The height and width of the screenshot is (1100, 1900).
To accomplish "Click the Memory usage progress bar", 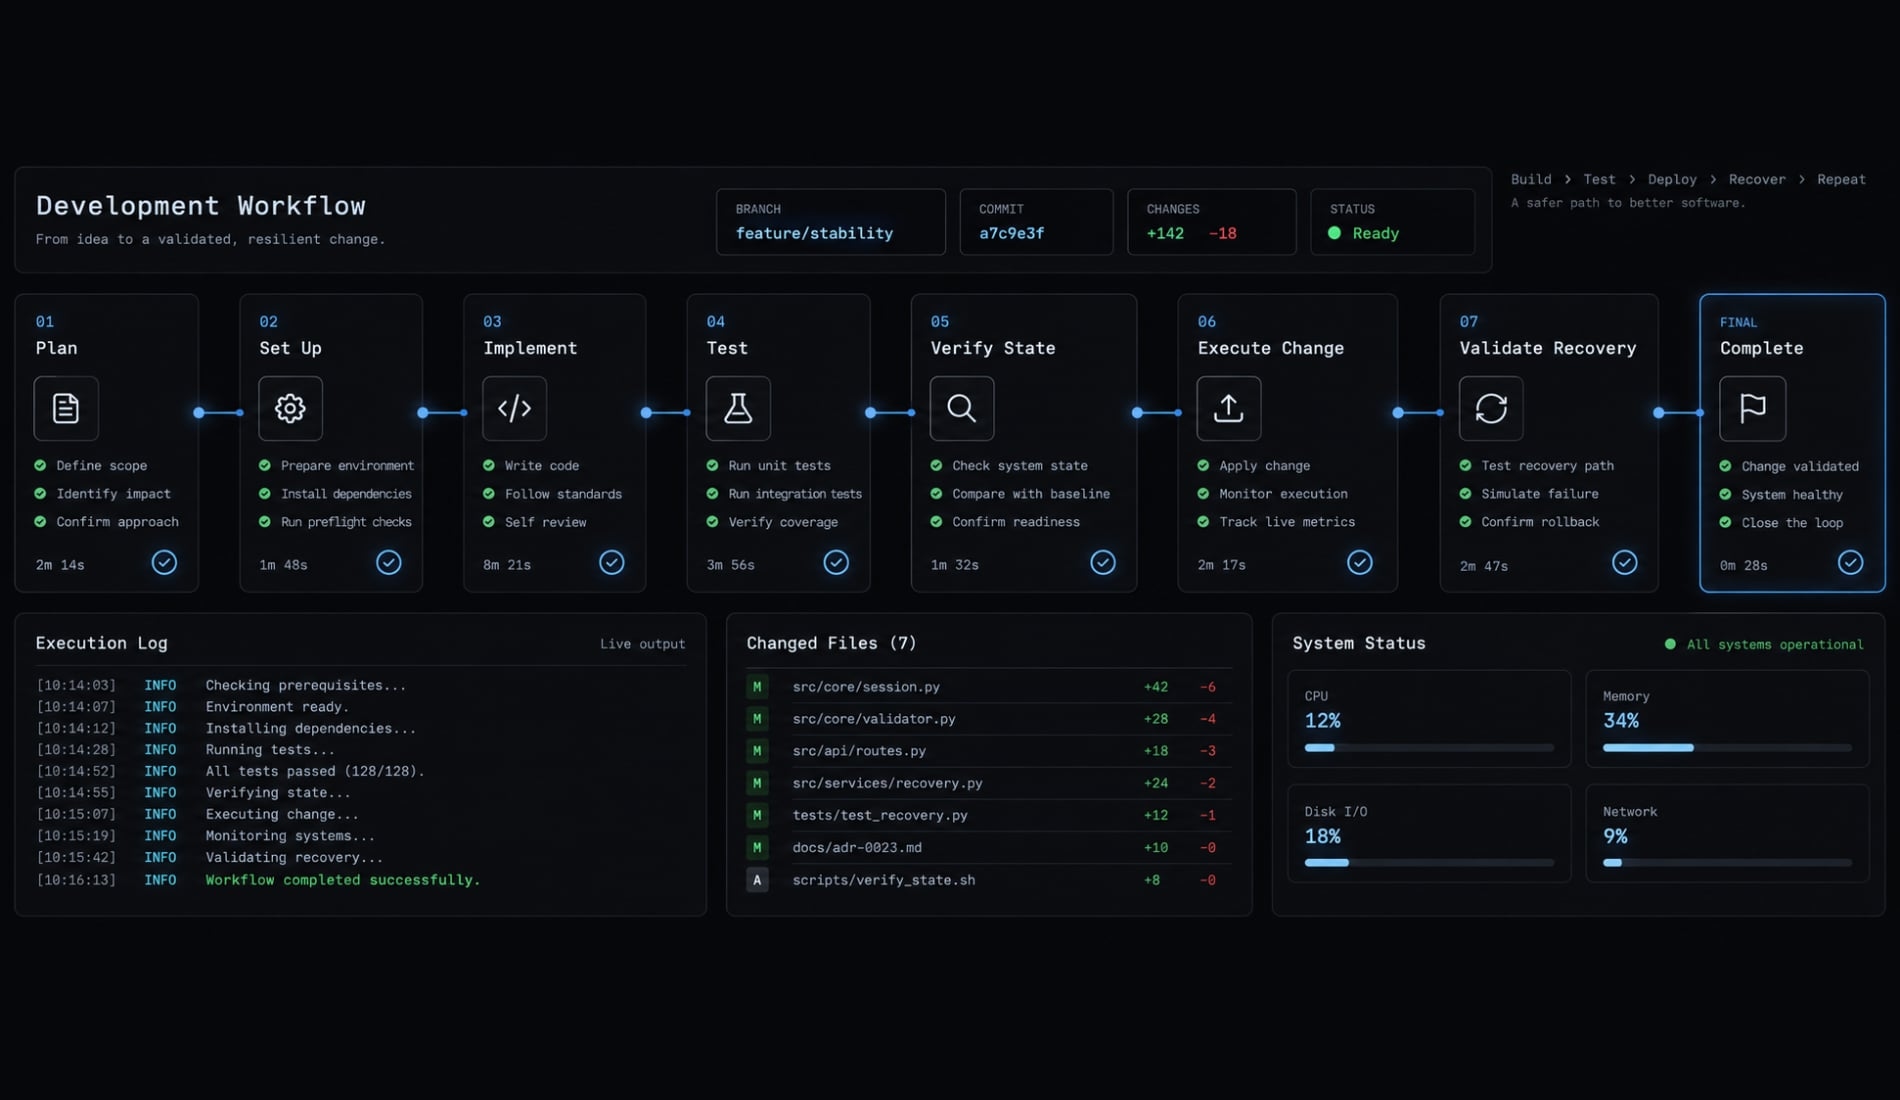I will pos(1727,748).
